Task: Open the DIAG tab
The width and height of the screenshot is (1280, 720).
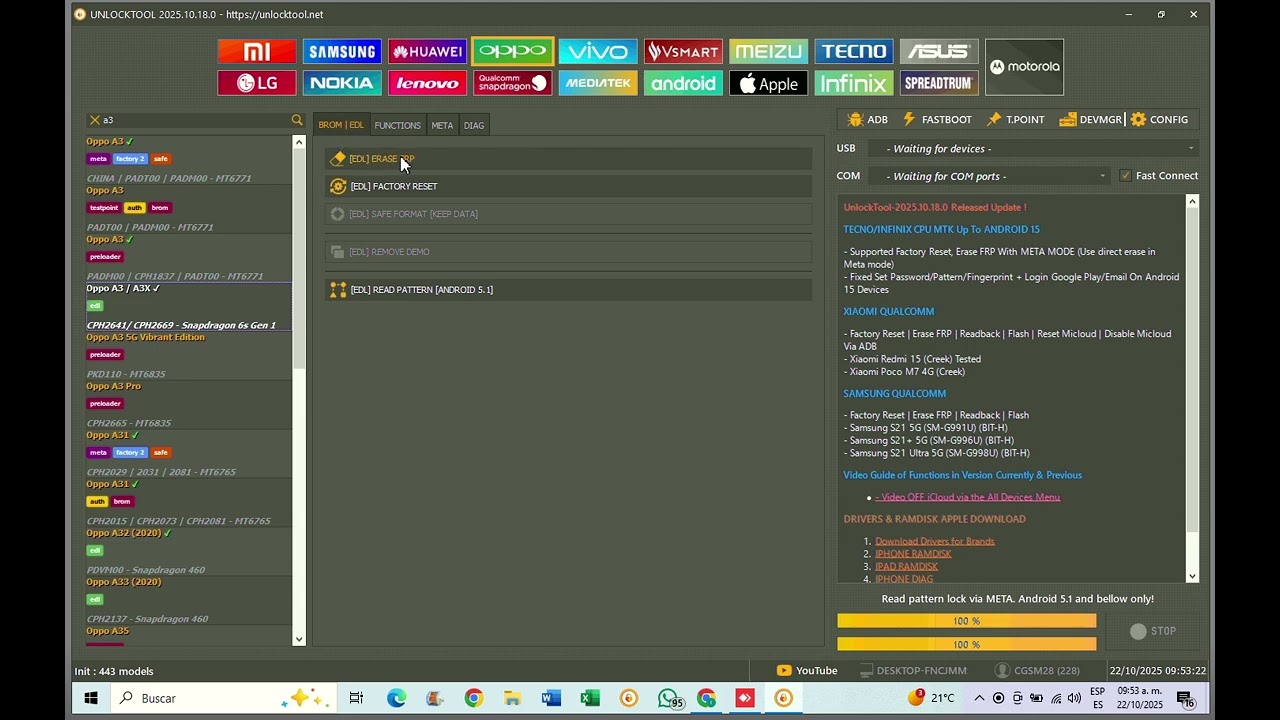Action: tap(474, 125)
